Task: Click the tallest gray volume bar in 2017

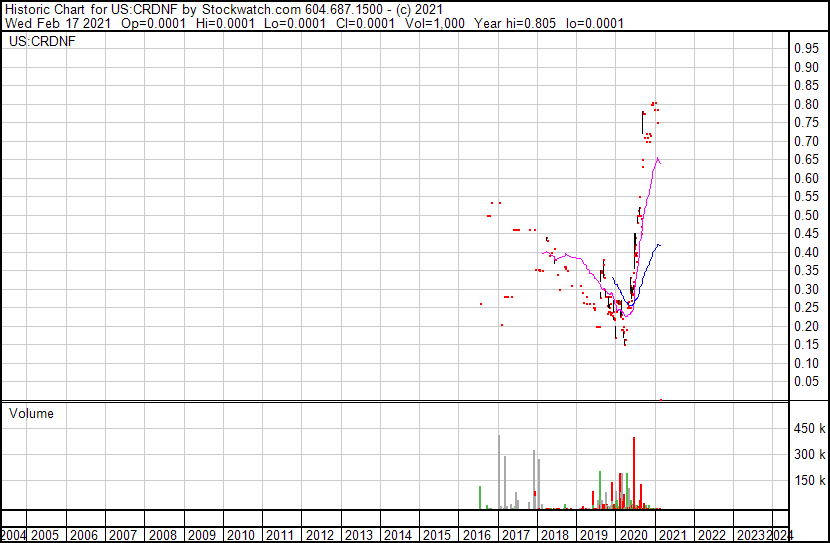Action: pyautogui.click(x=499, y=472)
